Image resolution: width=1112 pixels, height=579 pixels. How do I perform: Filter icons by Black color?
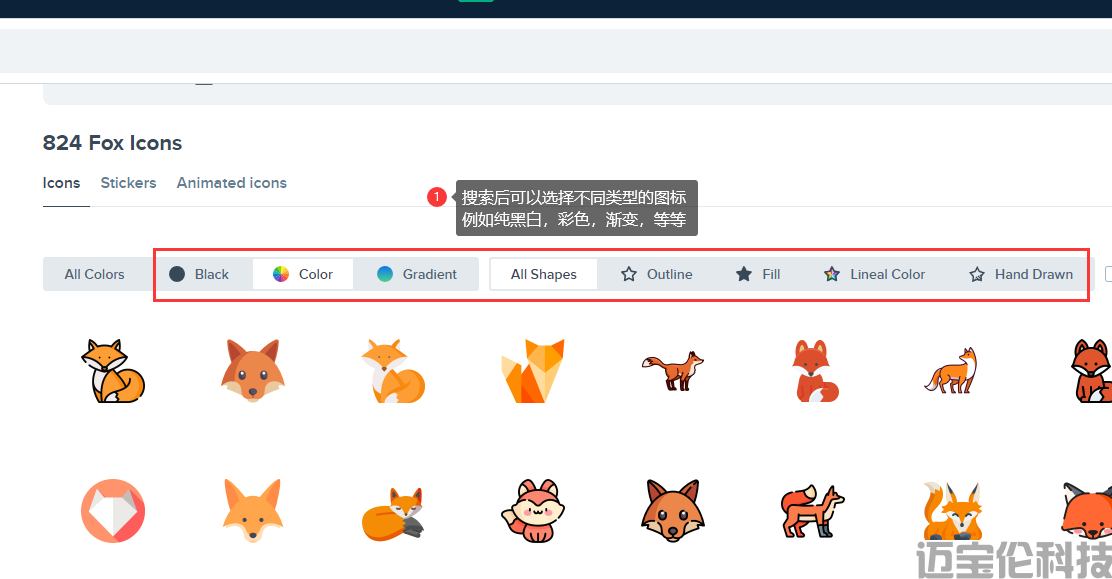point(199,274)
